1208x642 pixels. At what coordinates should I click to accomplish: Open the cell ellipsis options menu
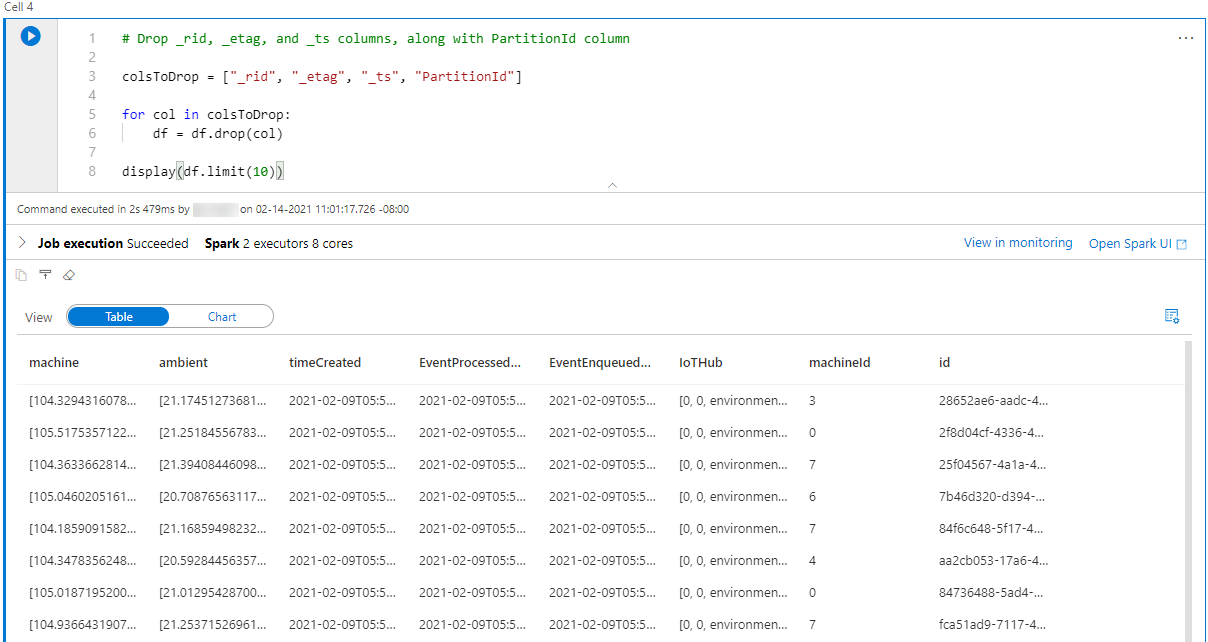point(1186,37)
